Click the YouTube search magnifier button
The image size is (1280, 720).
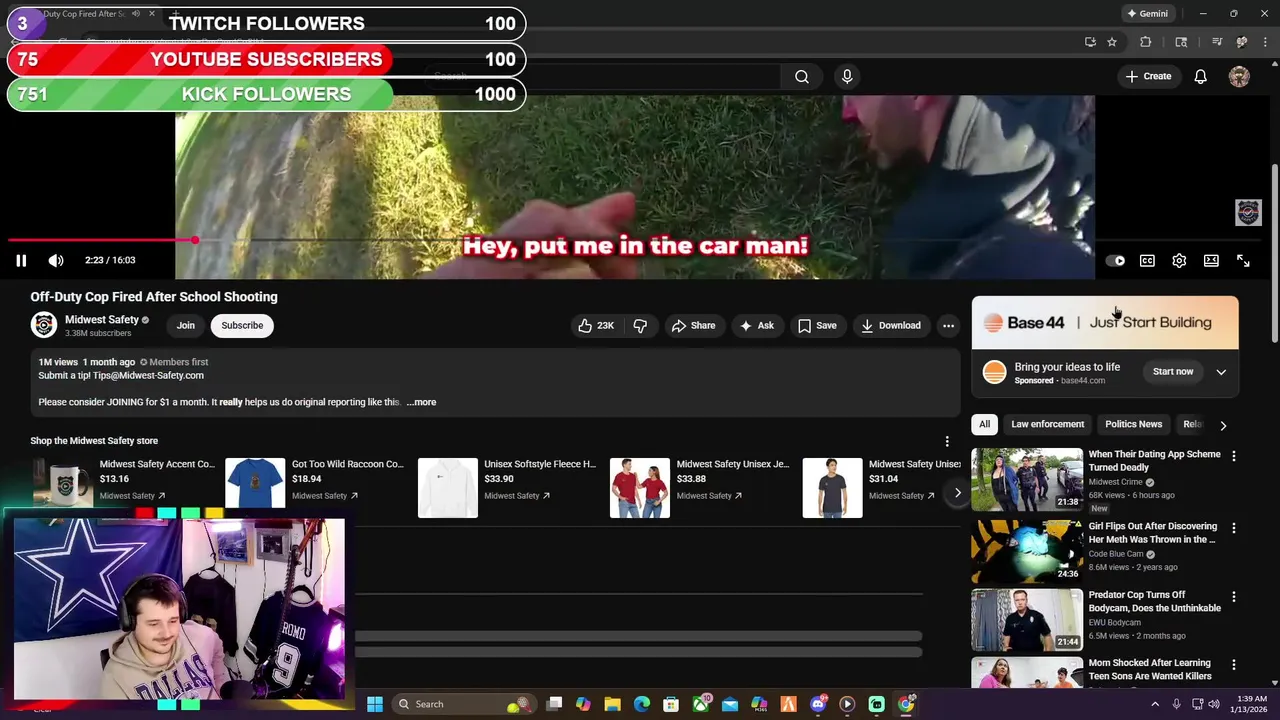(802, 77)
